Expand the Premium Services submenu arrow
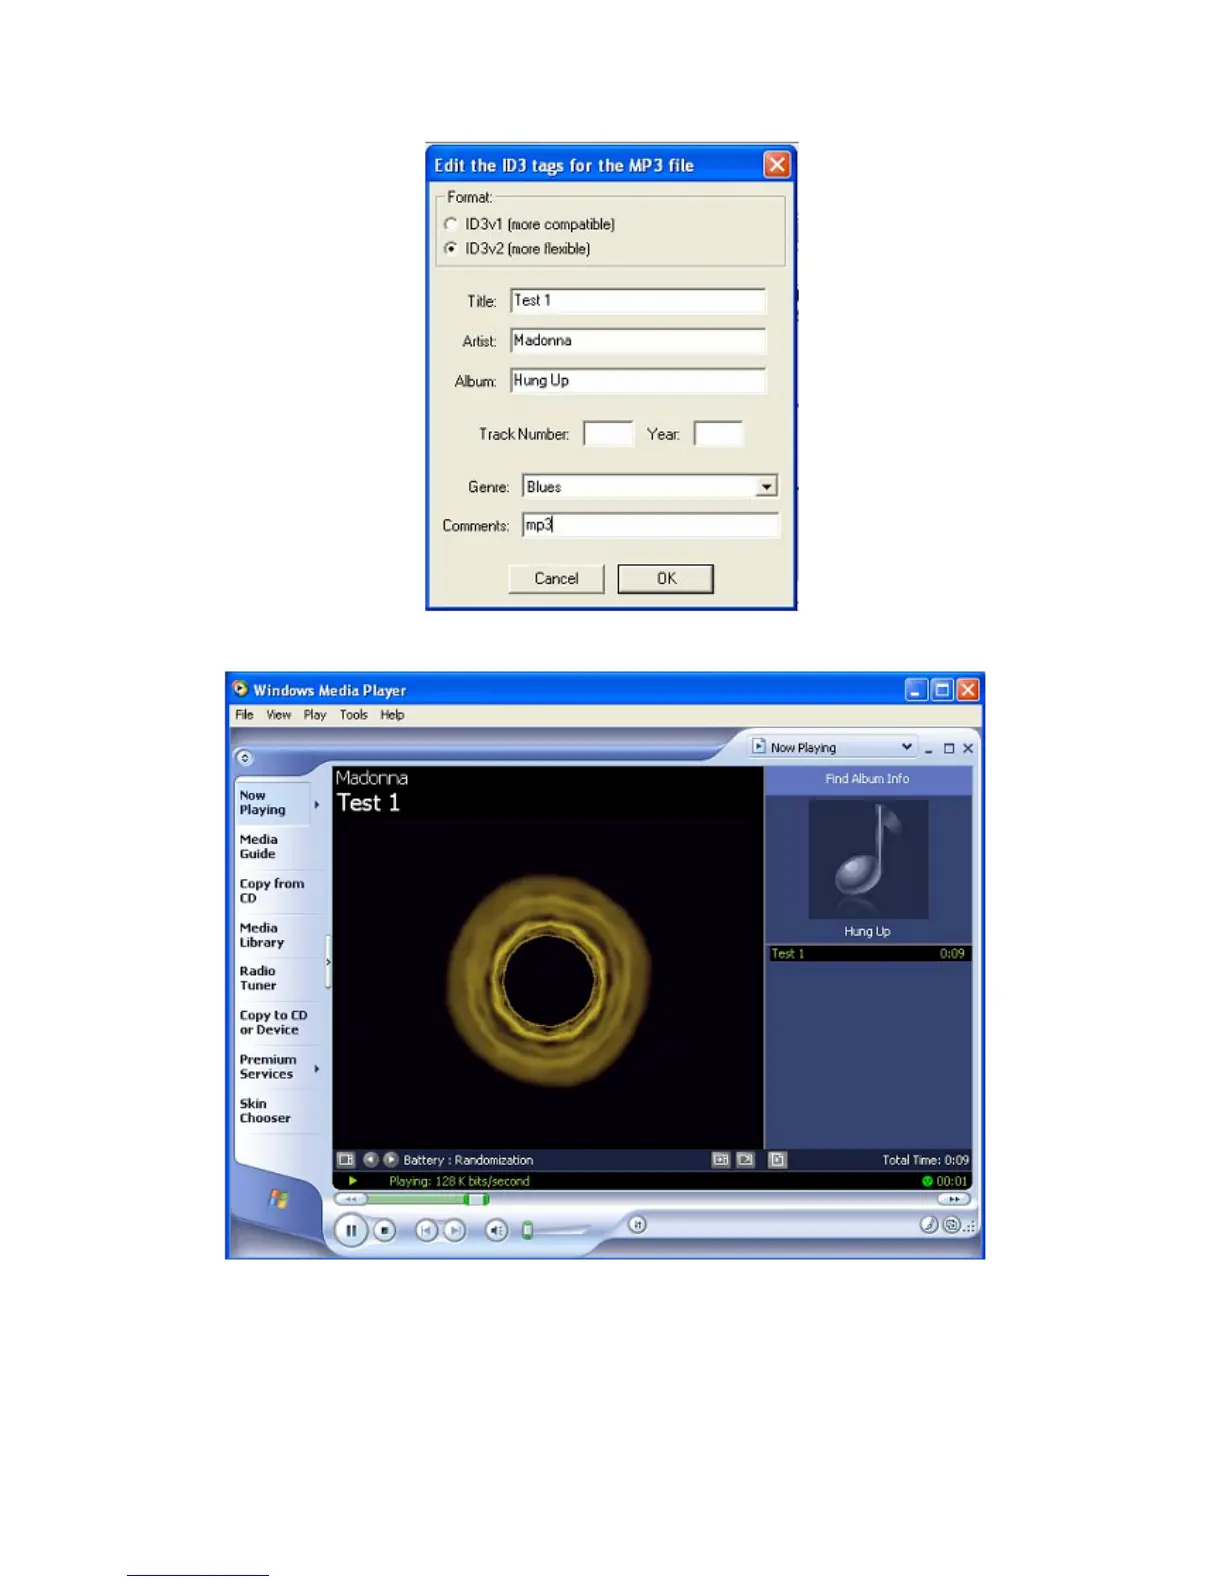The height and width of the screenshot is (1584, 1224). tap(317, 1068)
